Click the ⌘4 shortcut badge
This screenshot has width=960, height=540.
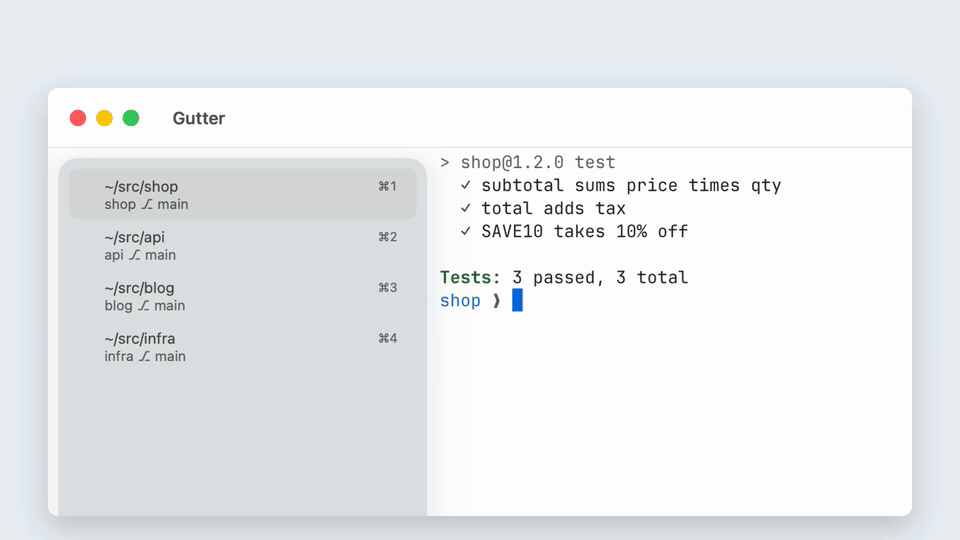click(x=388, y=339)
